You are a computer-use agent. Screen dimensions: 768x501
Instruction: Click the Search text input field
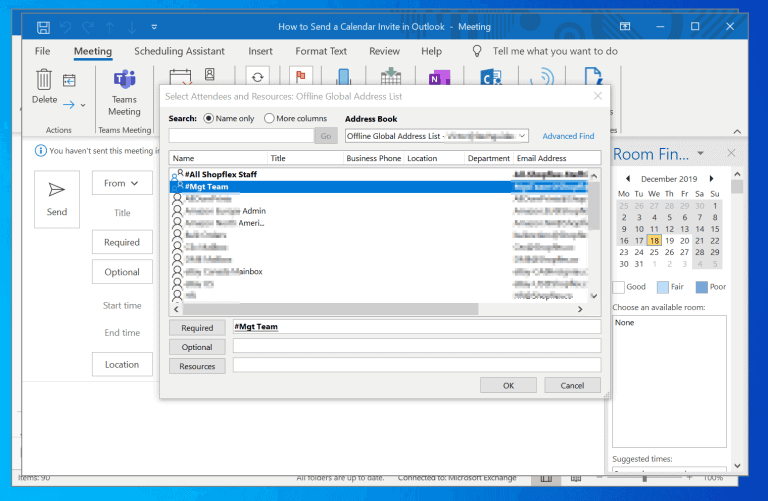click(241, 136)
